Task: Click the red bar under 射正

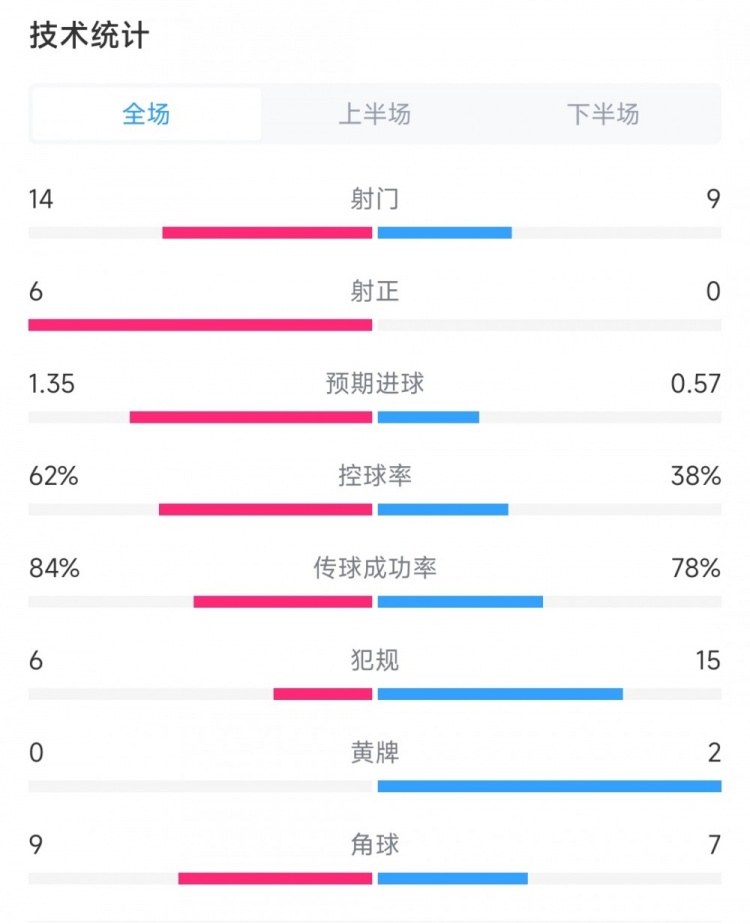Action: (x=200, y=325)
